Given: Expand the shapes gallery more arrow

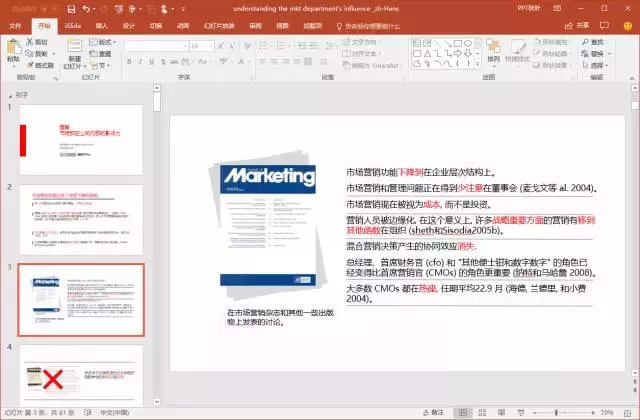Looking at the screenshot, I should [x=478, y=64].
